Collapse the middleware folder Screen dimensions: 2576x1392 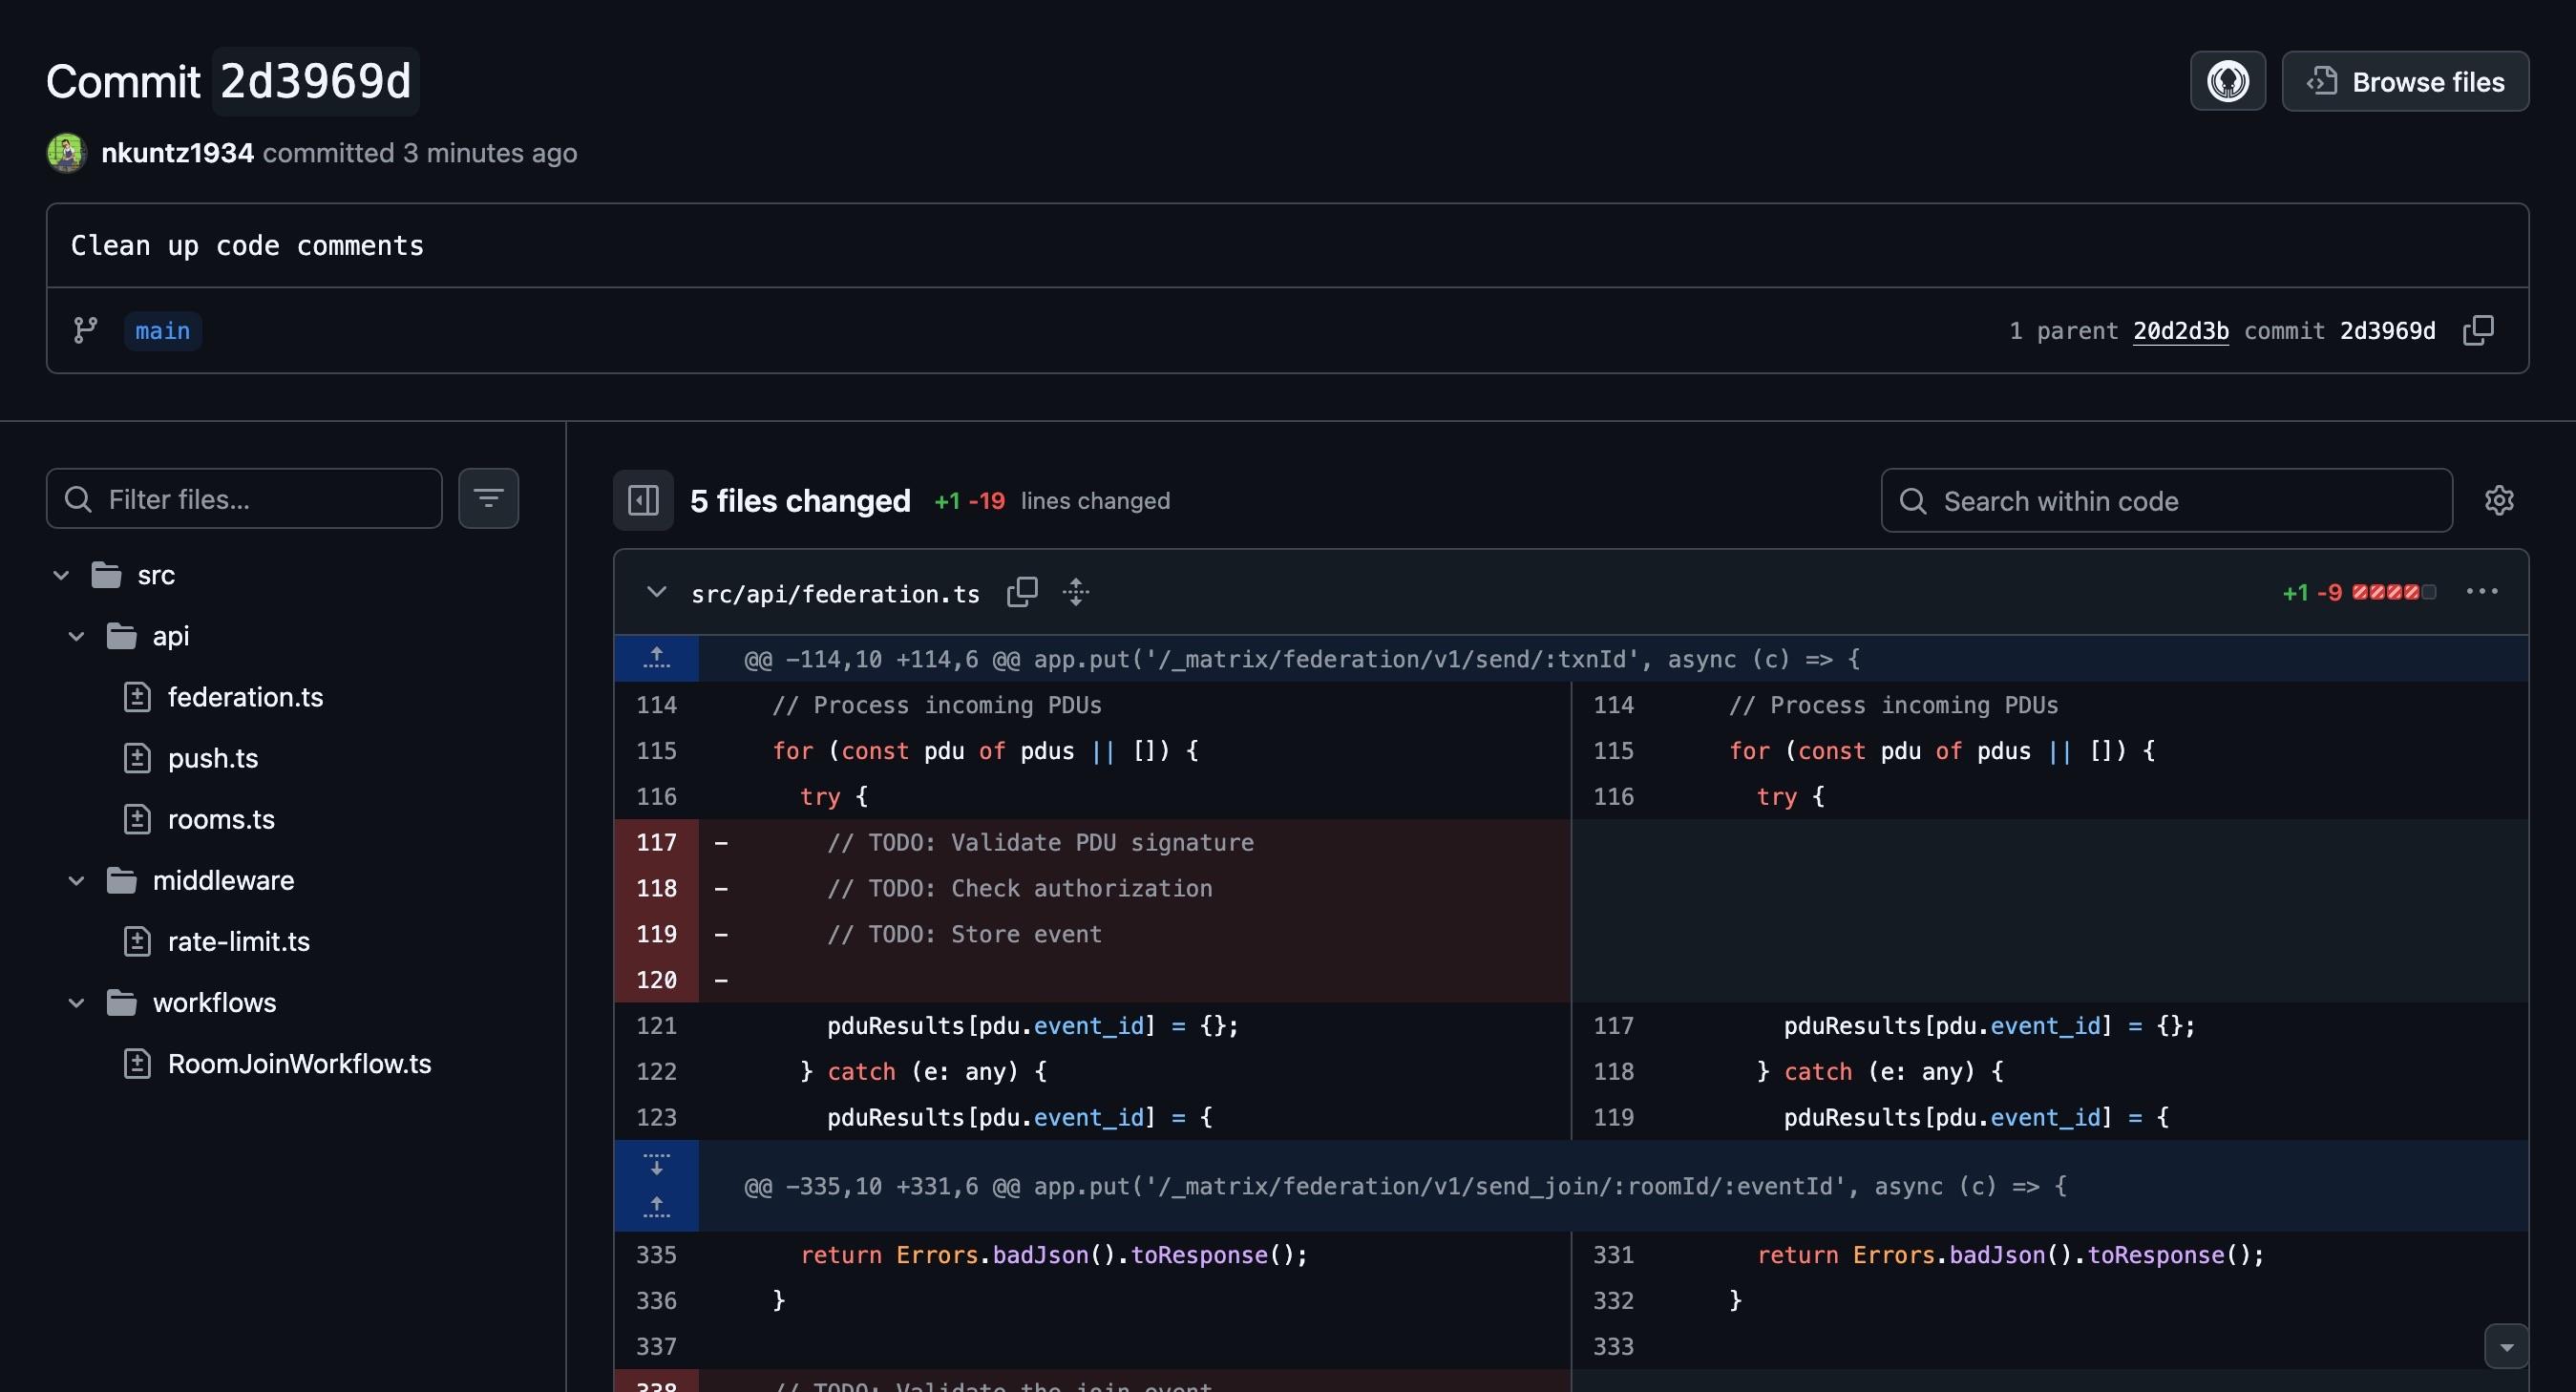pyautogui.click(x=76, y=880)
